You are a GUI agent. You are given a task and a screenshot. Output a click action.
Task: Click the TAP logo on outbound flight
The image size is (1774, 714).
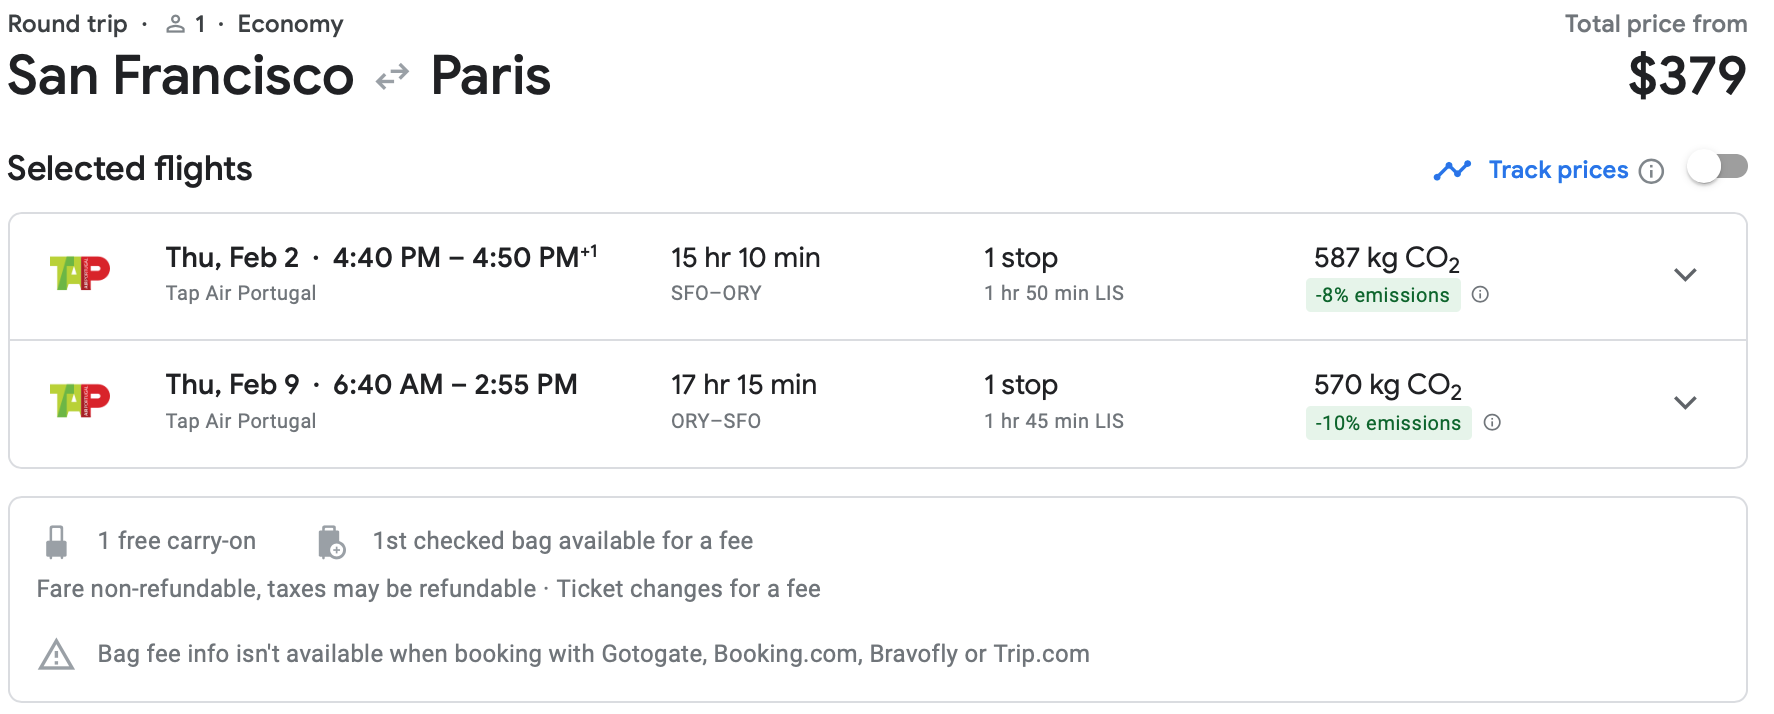pyautogui.click(x=80, y=272)
